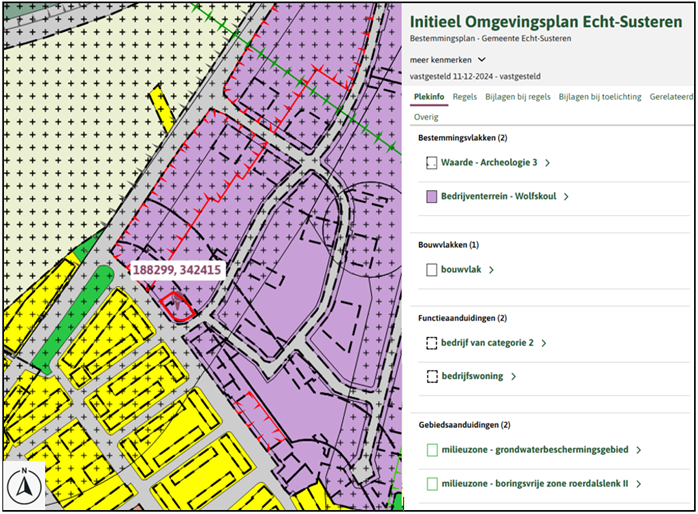Open chevron beside bedrijfswoning
The width and height of the screenshot is (698, 514).
(514, 377)
